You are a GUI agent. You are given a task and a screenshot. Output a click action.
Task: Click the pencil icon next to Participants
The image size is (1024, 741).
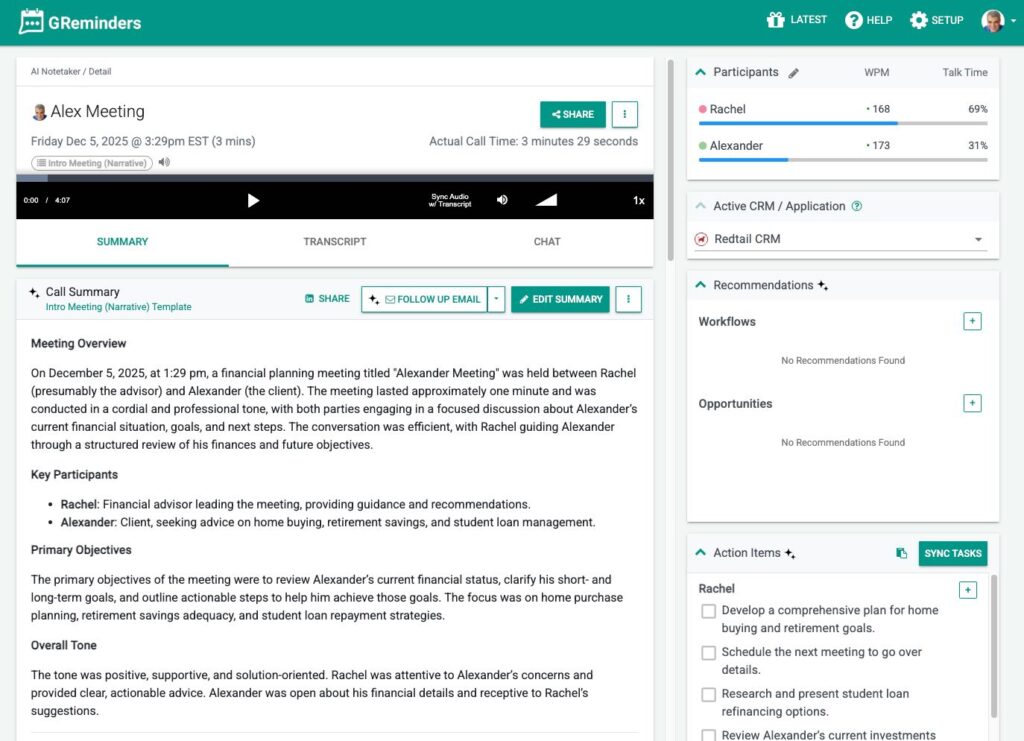click(794, 73)
